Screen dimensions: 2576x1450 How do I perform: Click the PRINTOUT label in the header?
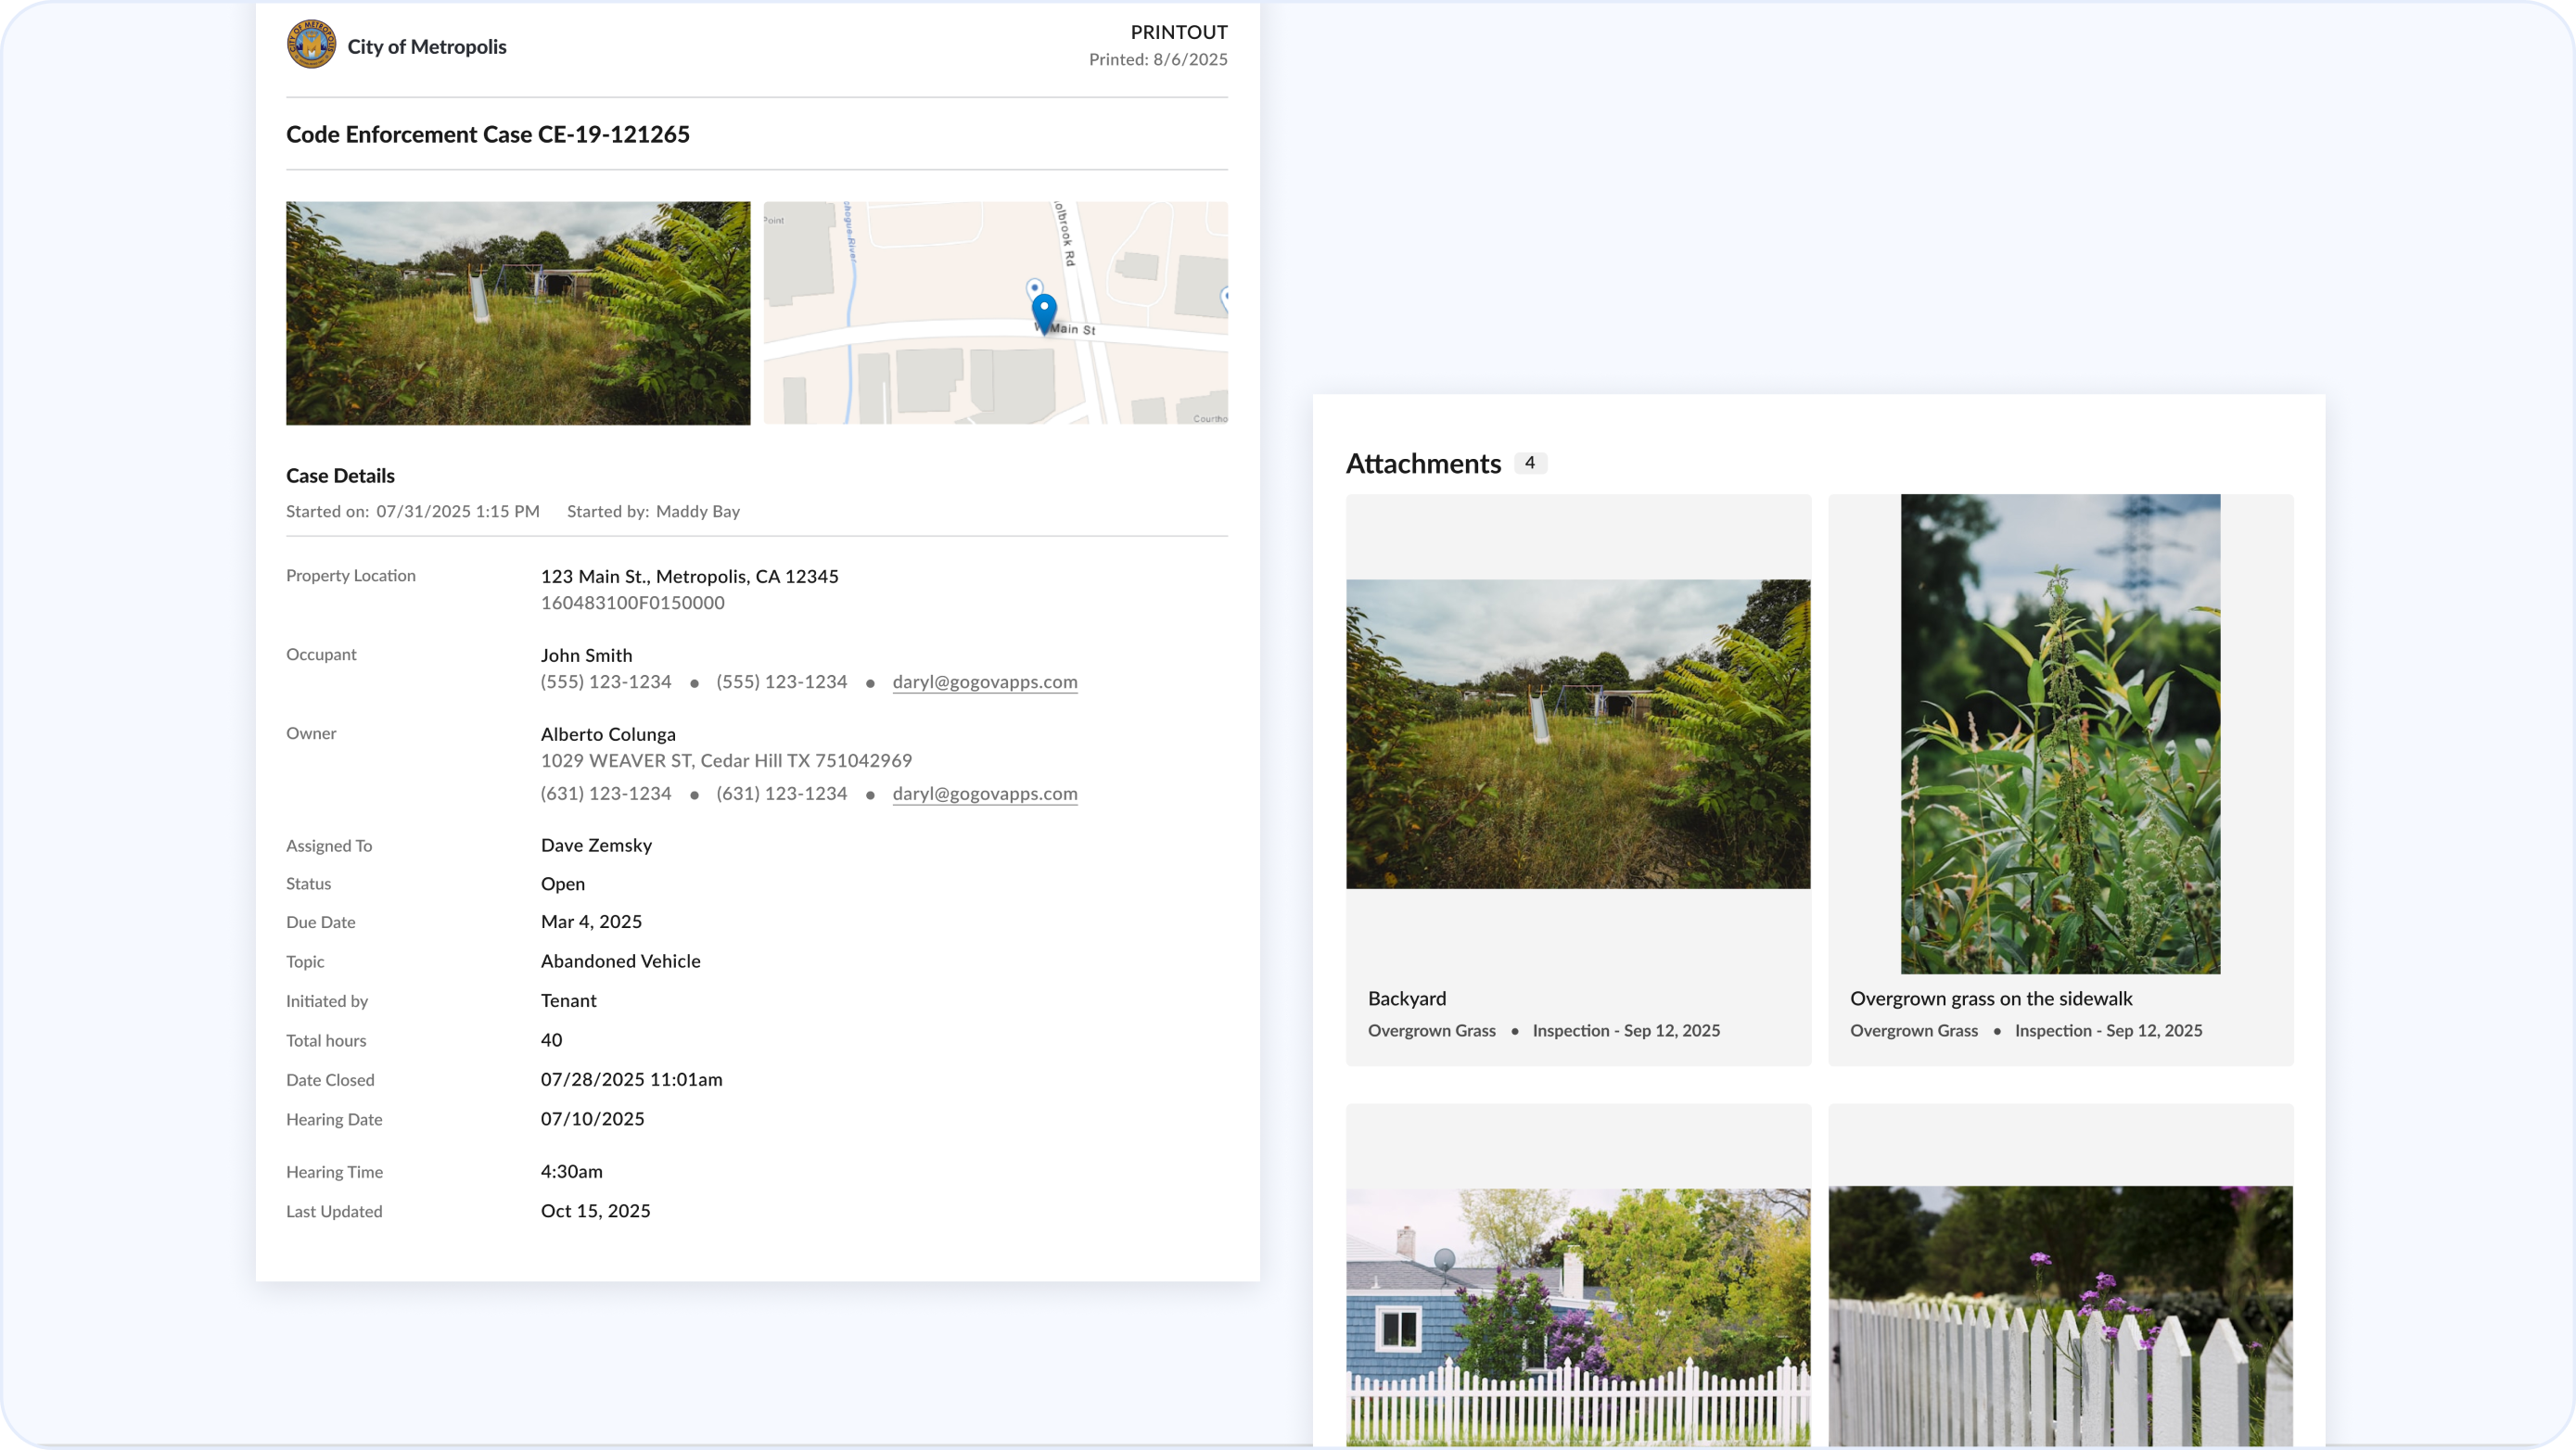(1178, 32)
